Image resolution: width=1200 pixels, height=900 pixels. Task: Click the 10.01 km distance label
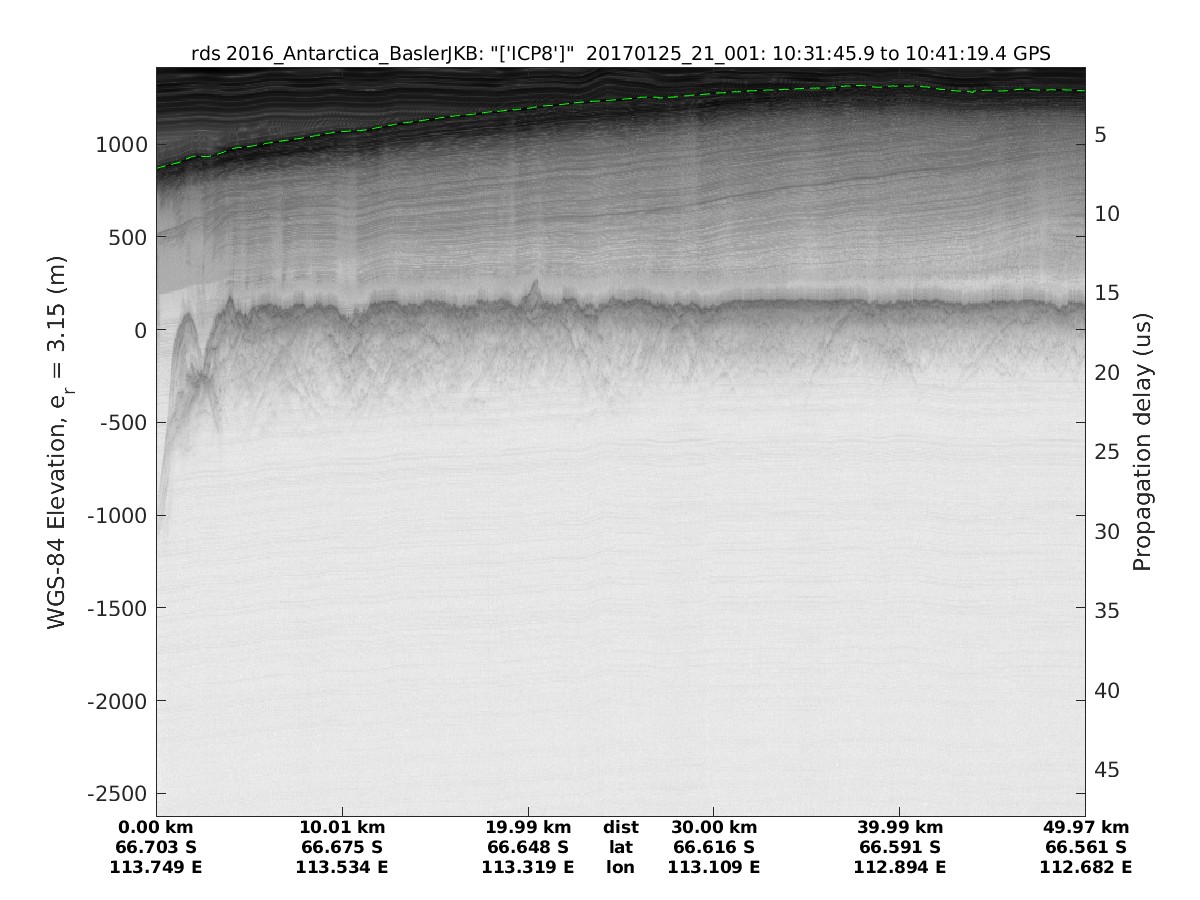click(x=342, y=827)
